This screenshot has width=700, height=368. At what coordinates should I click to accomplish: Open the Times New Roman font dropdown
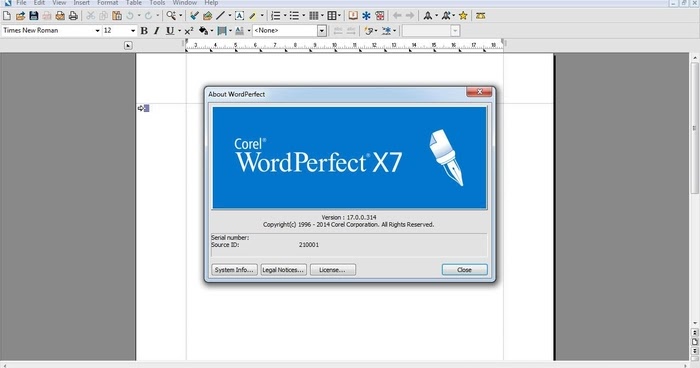97,31
